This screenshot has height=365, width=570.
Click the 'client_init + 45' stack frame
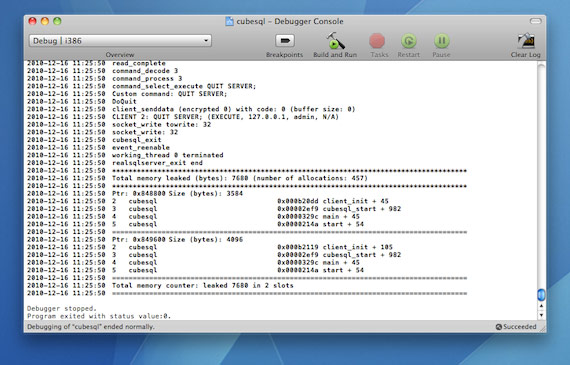point(356,201)
